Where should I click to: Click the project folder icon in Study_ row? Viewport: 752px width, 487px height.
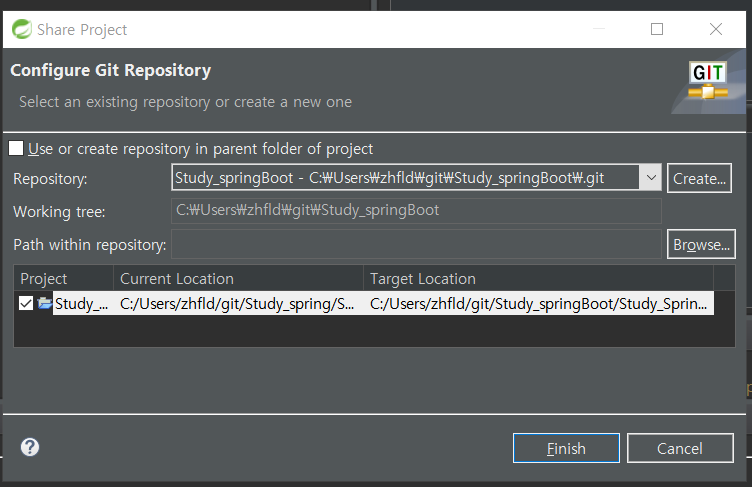pos(45,303)
